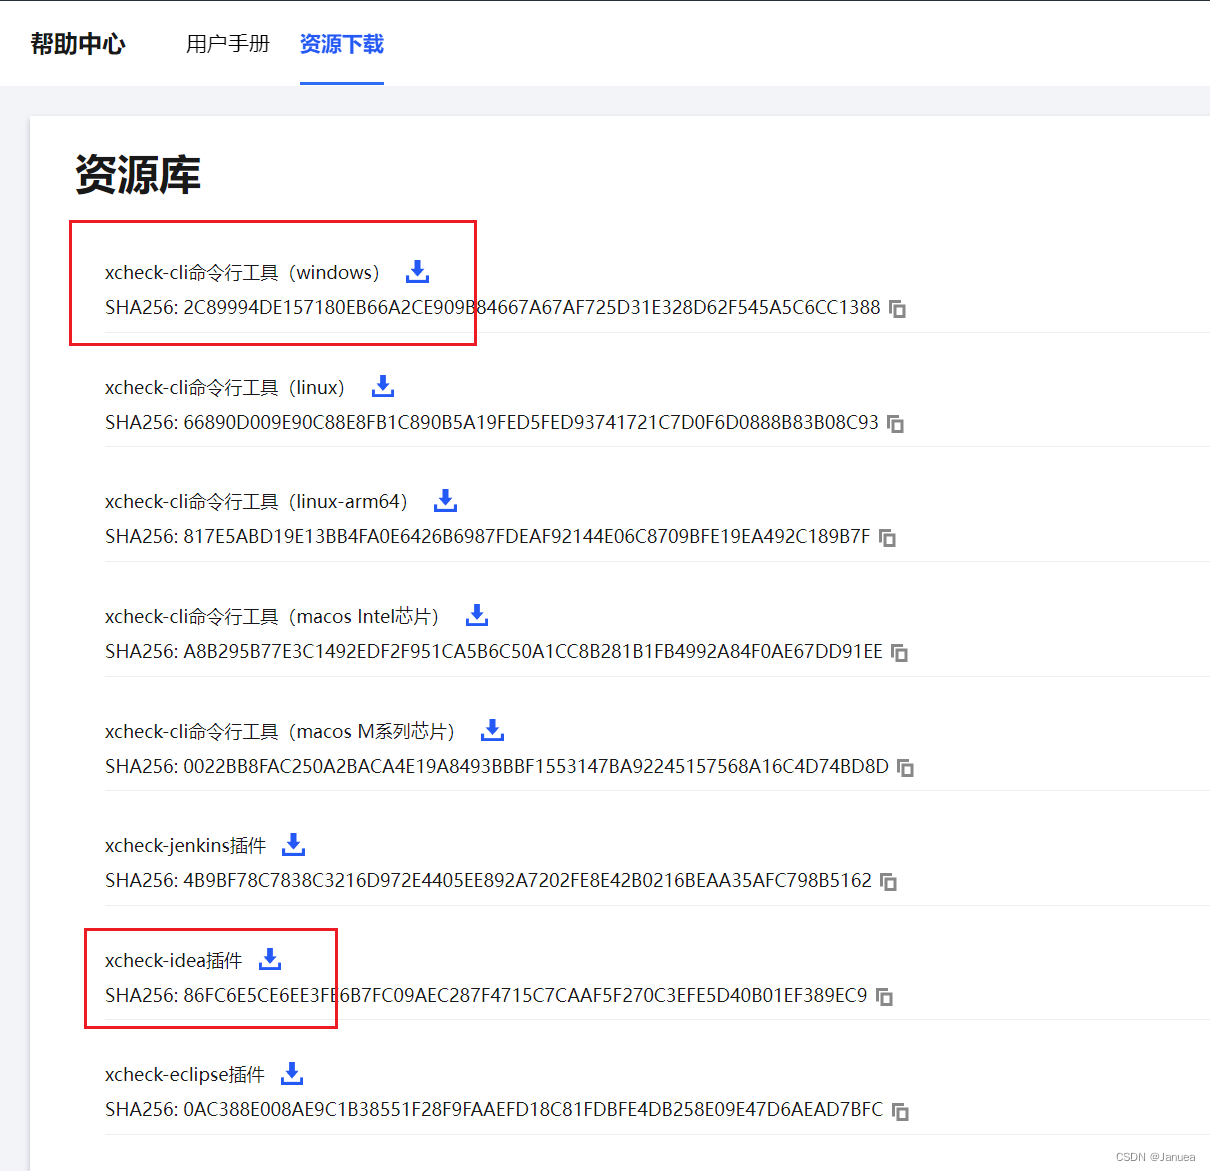Copy the xcheck-idea插件 SHA256 hash

pos(882,997)
